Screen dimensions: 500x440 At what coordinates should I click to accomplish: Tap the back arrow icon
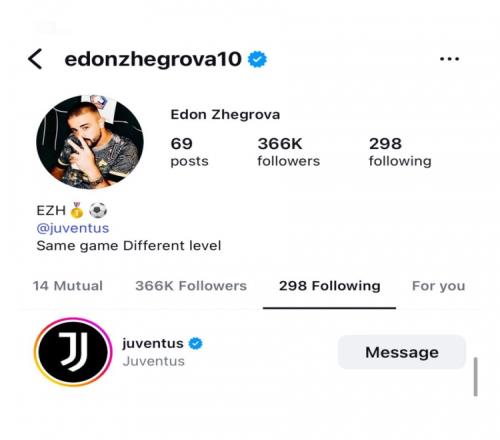35,59
